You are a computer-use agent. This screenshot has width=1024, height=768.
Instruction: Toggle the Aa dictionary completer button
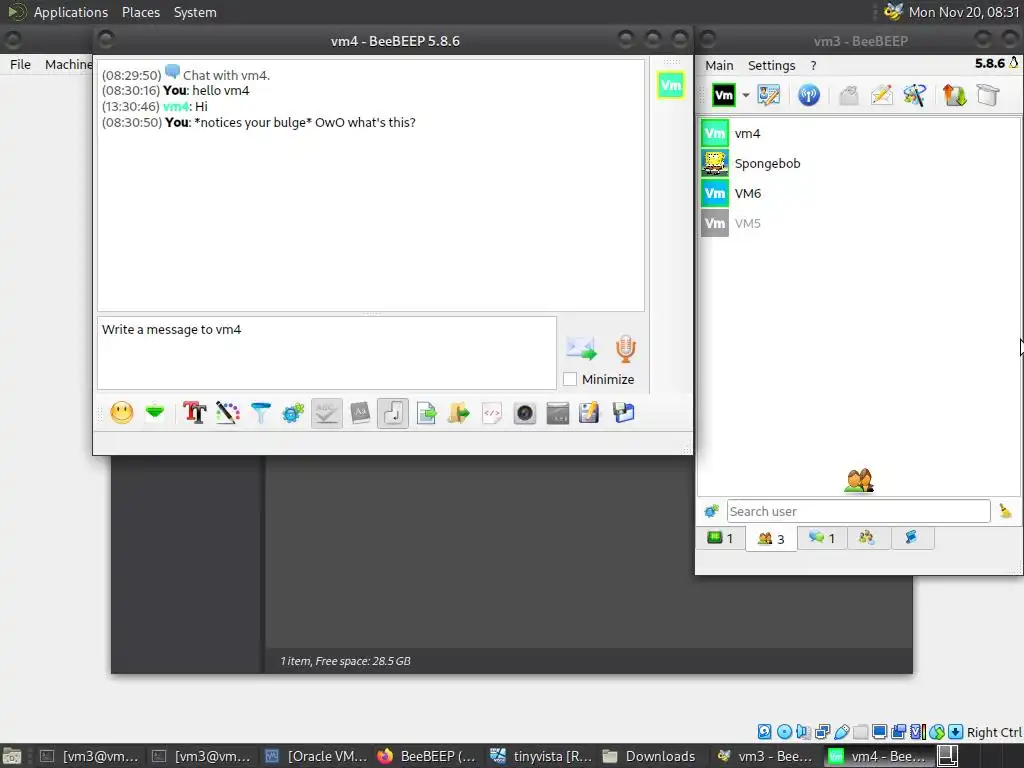tap(360, 413)
